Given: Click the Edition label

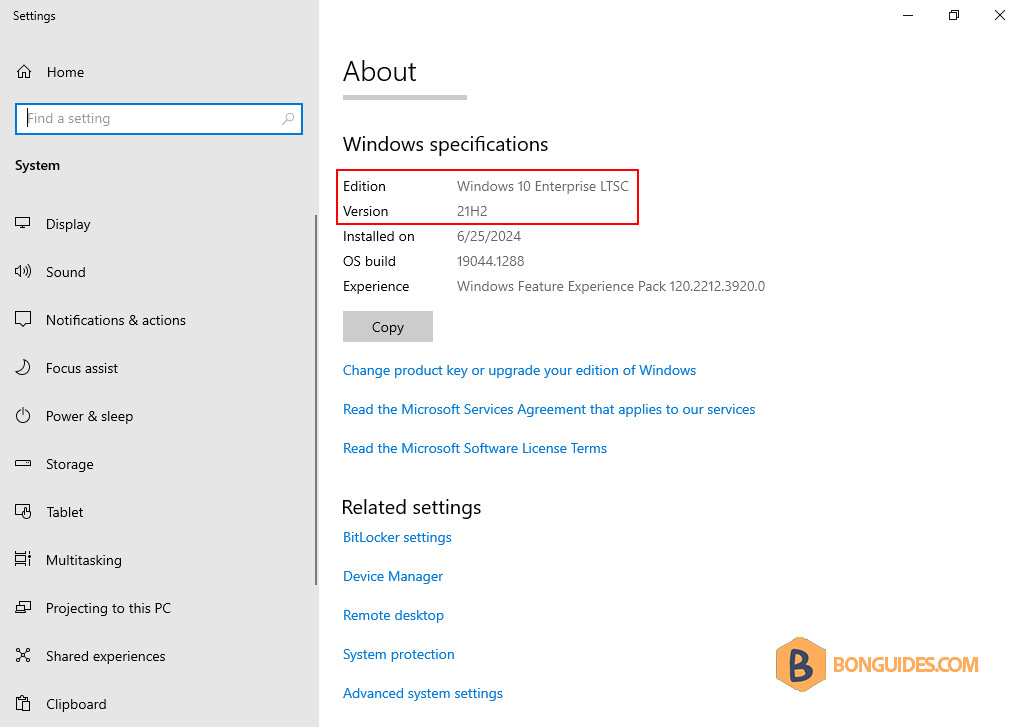Looking at the screenshot, I should click(x=364, y=186).
